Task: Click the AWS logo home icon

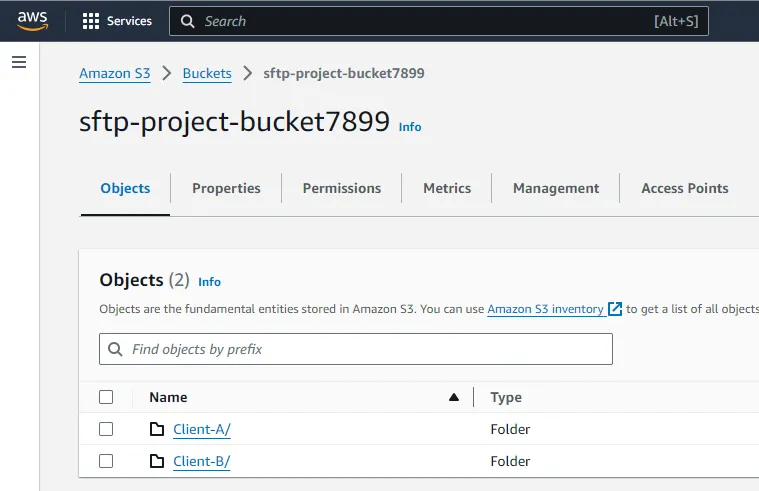Action: (32, 21)
